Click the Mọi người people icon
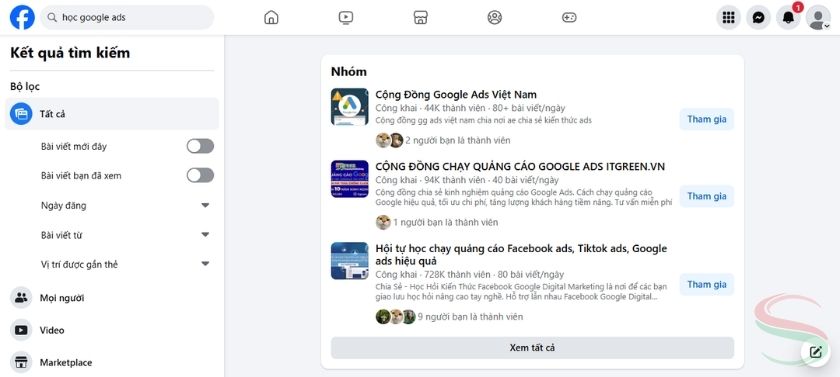 21,298
